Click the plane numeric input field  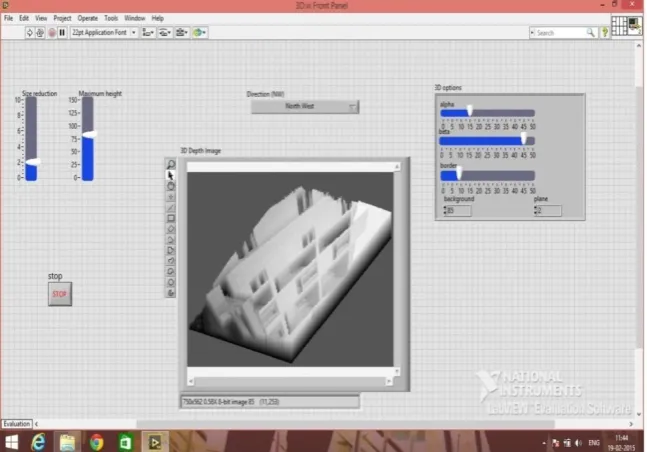click(x=549, y=211)
